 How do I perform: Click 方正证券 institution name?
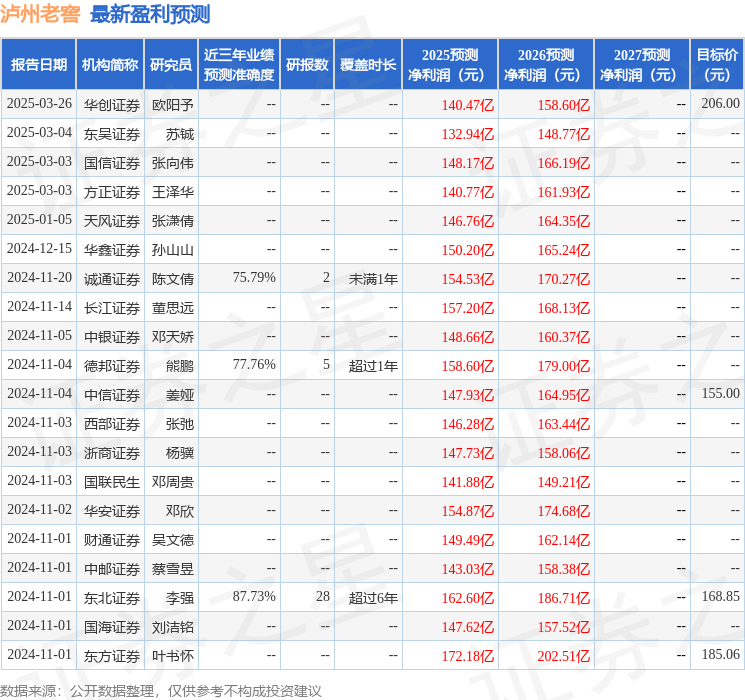(x=112, y=192)
